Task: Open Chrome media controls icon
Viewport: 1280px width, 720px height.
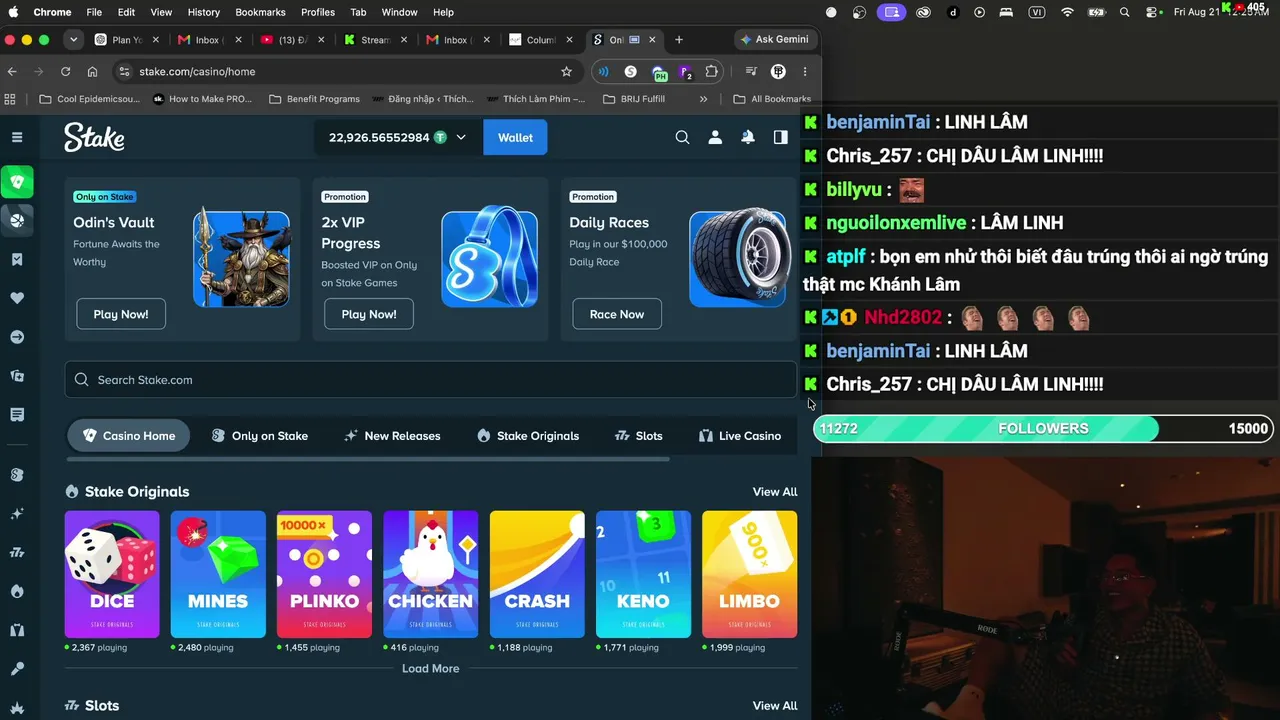Action: click(751, 71)
